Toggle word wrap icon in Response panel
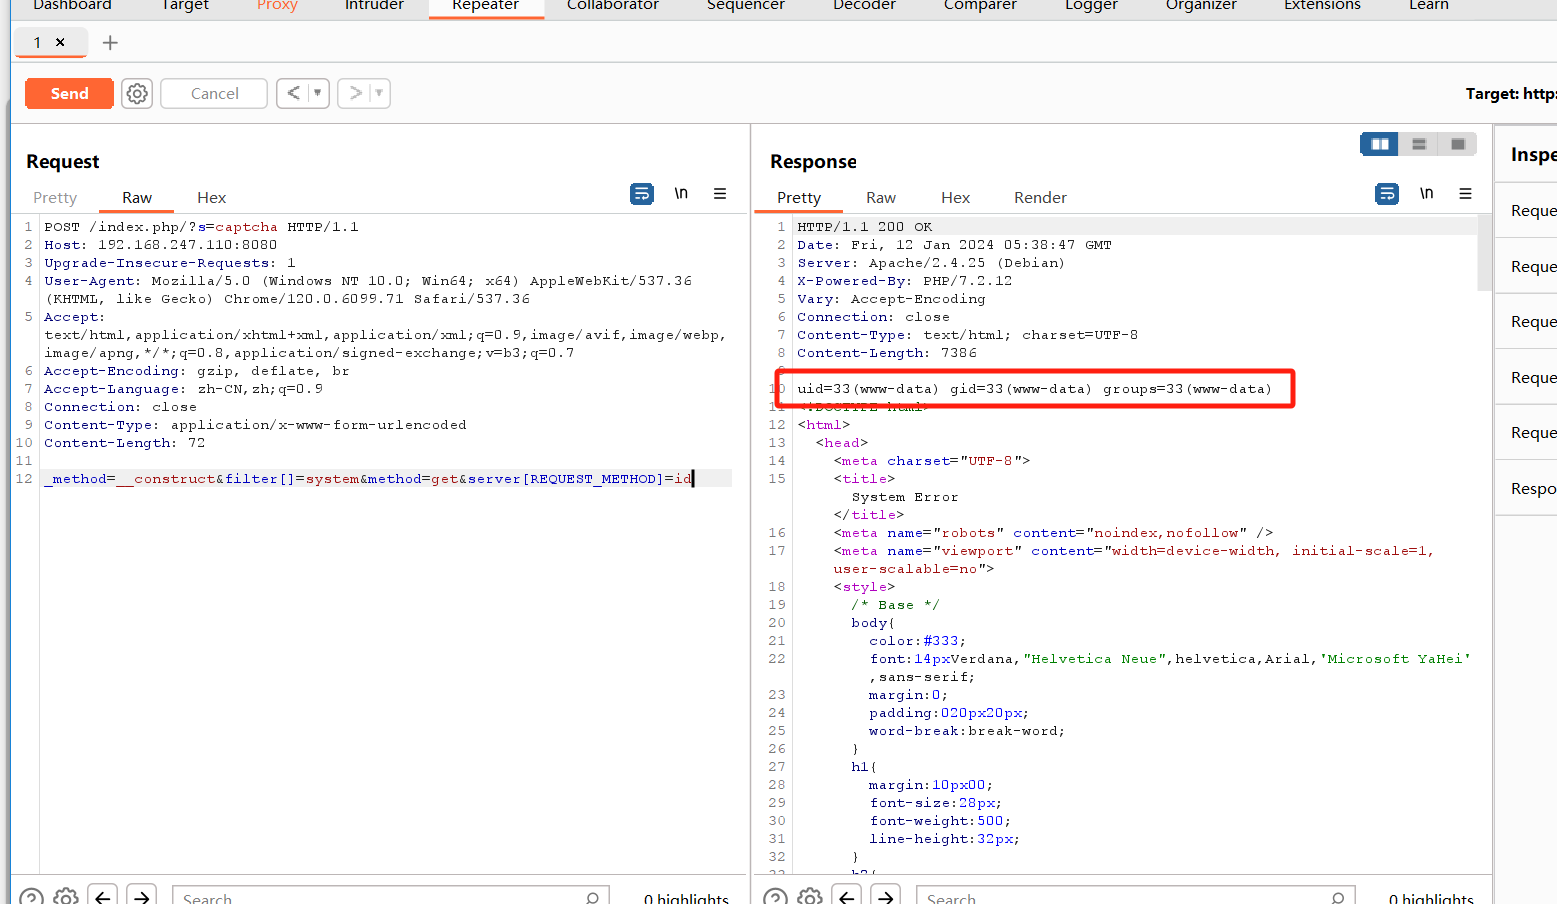This screenshot has height=904, width=1557. pyautogui.click(x=1387, y=194)
